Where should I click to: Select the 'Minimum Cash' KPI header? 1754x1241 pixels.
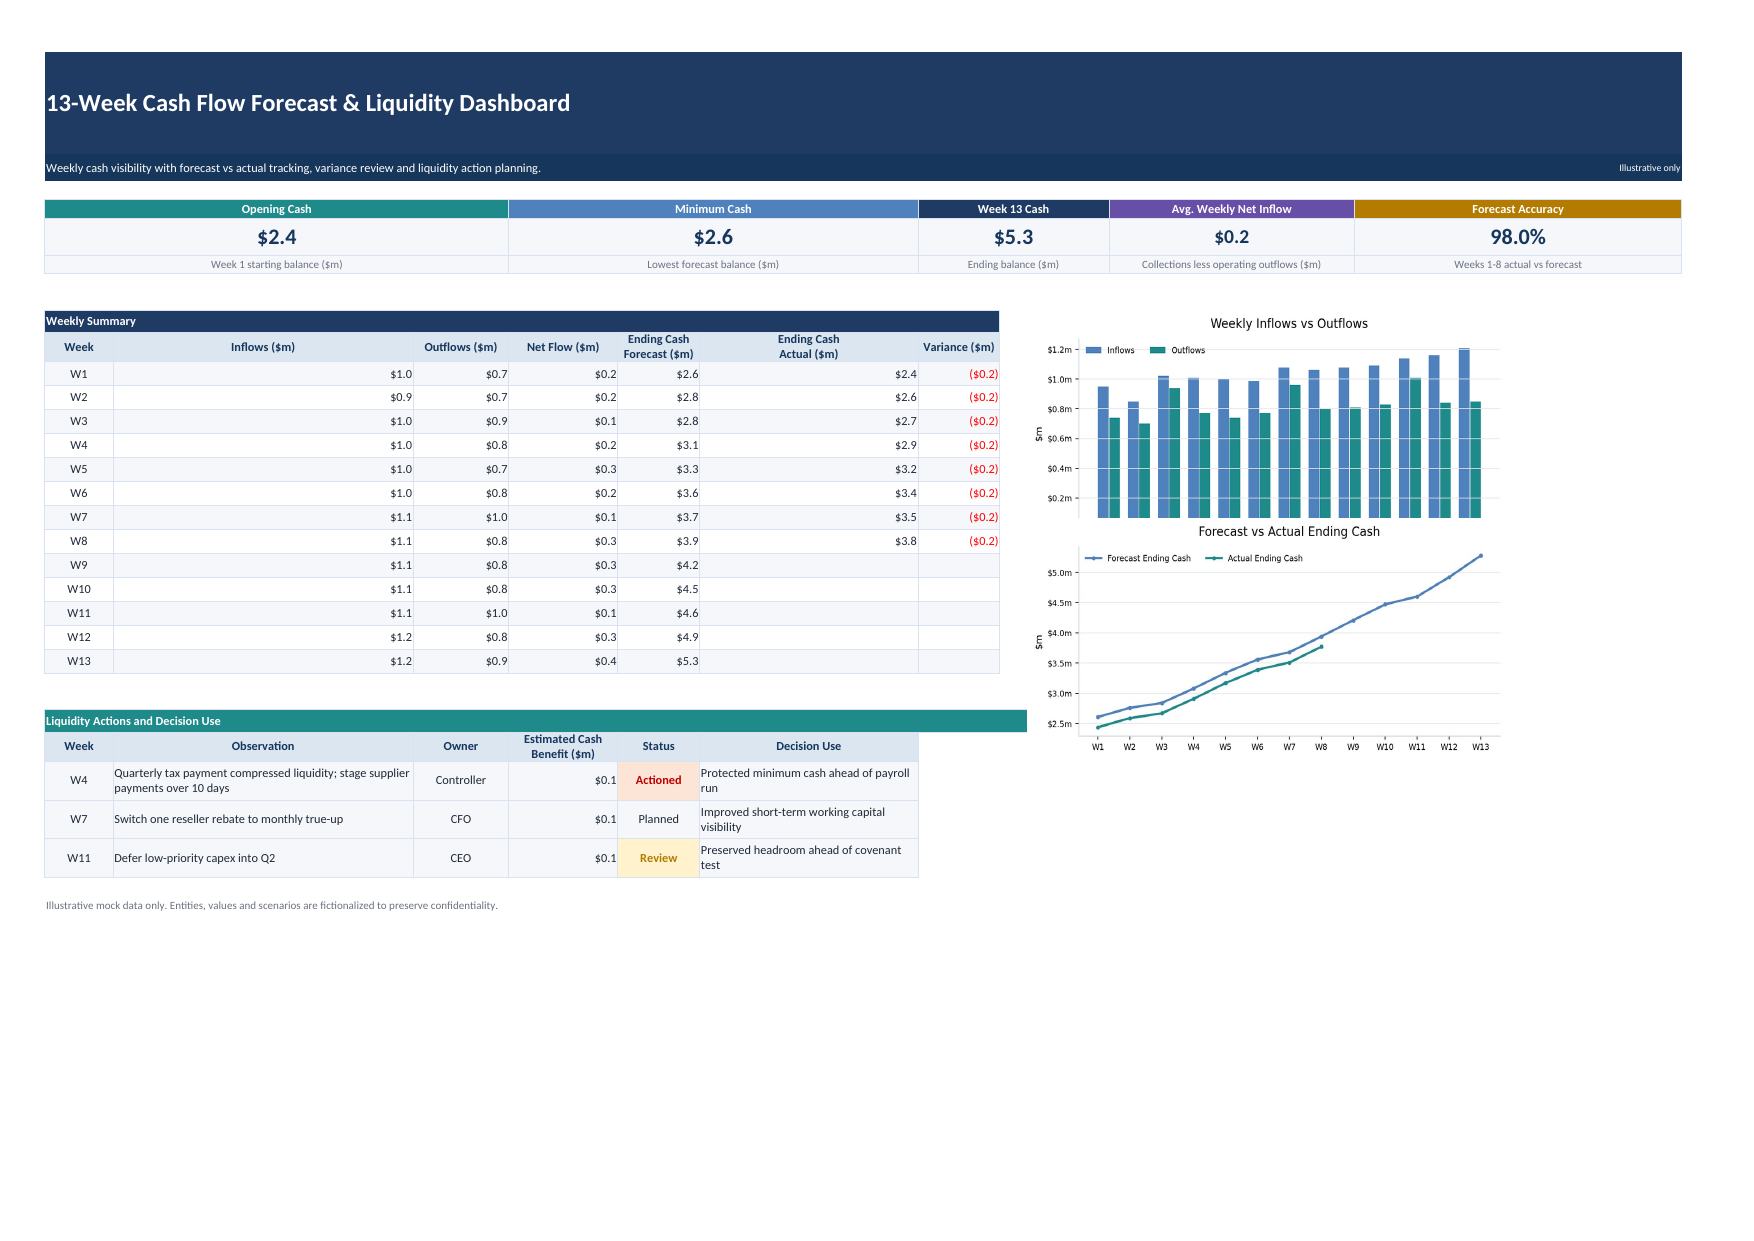click(x=713, y=209)
